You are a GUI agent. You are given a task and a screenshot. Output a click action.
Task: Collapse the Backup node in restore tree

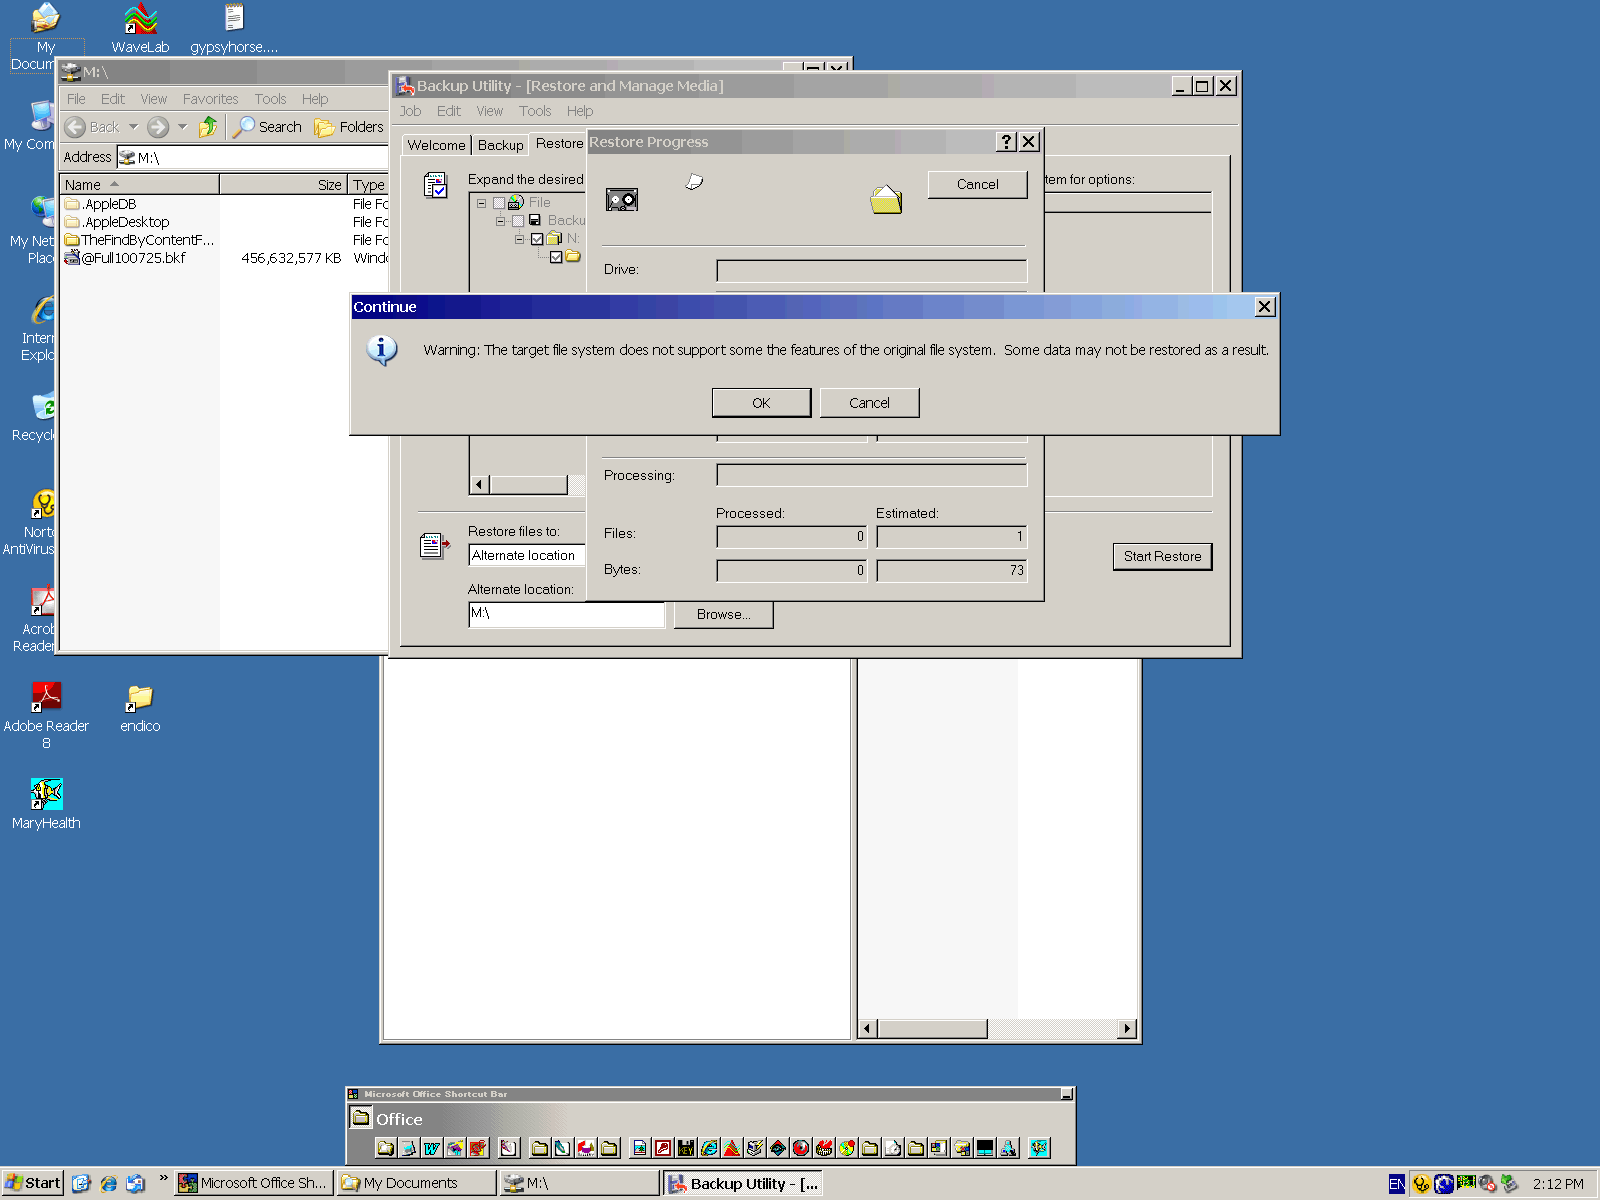[500, 221]
